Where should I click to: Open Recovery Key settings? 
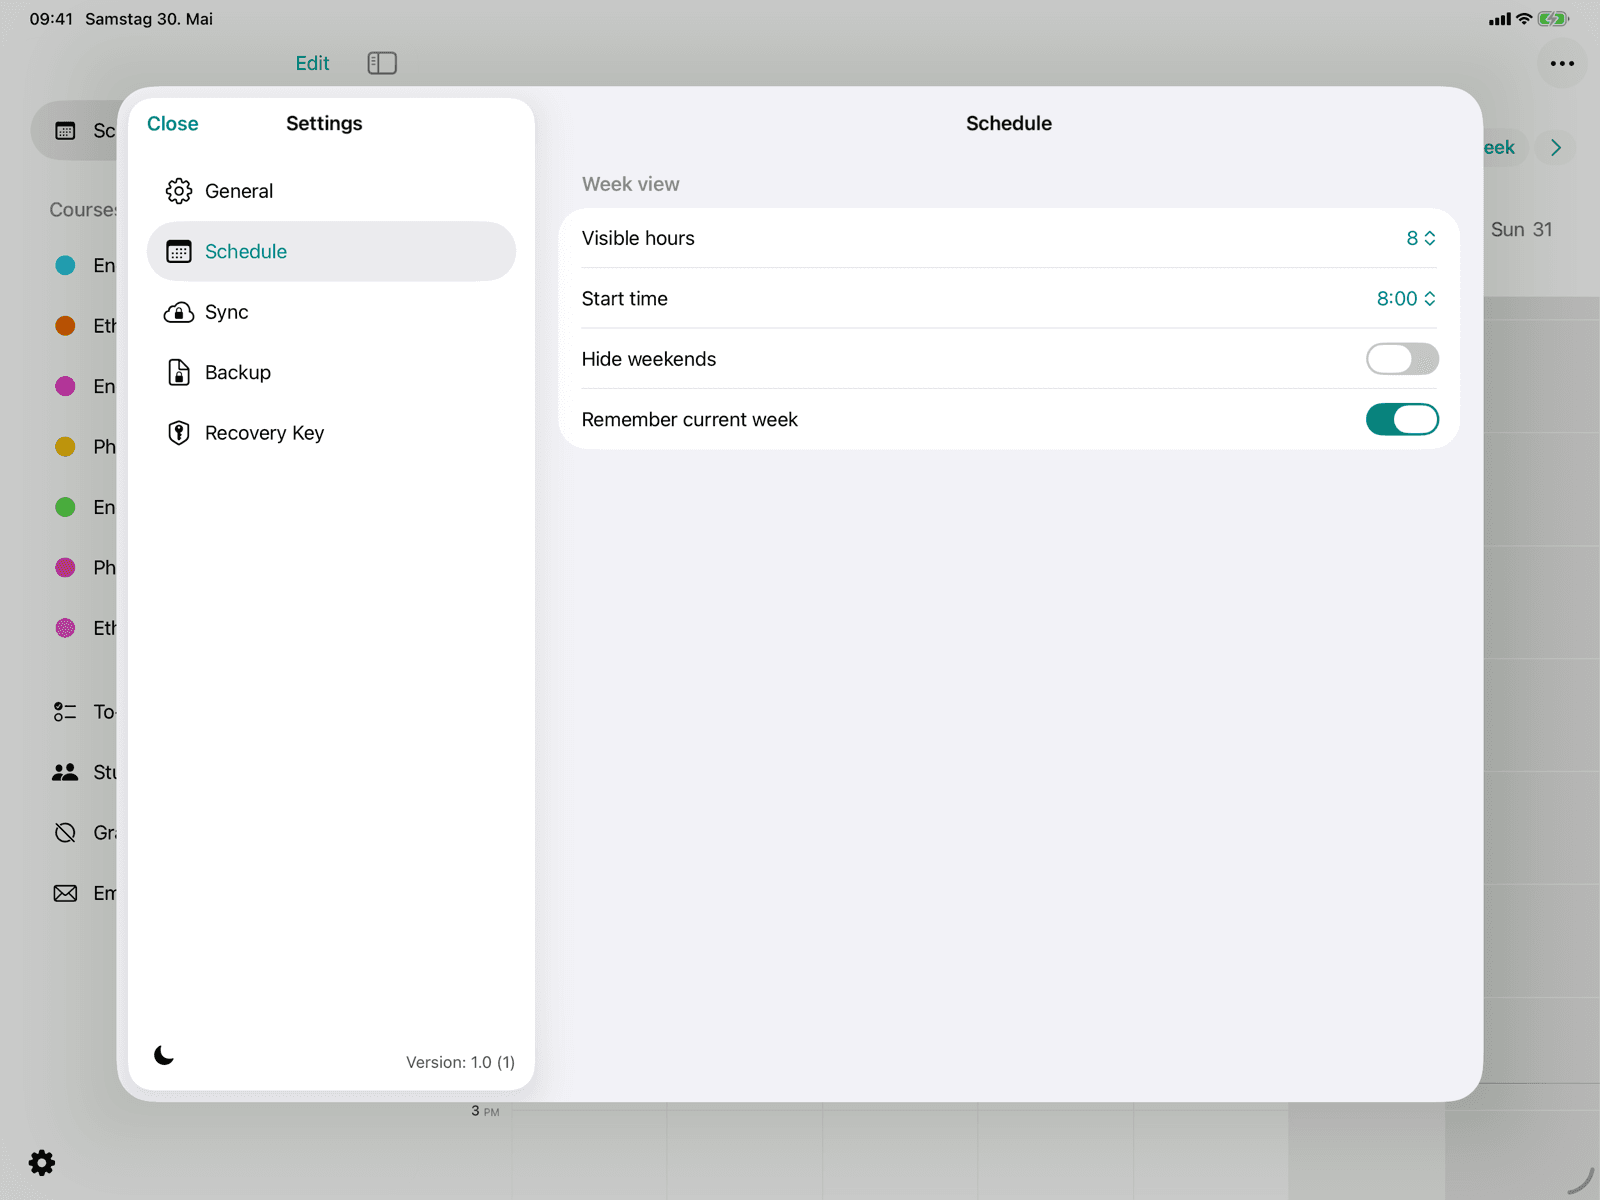331,433
